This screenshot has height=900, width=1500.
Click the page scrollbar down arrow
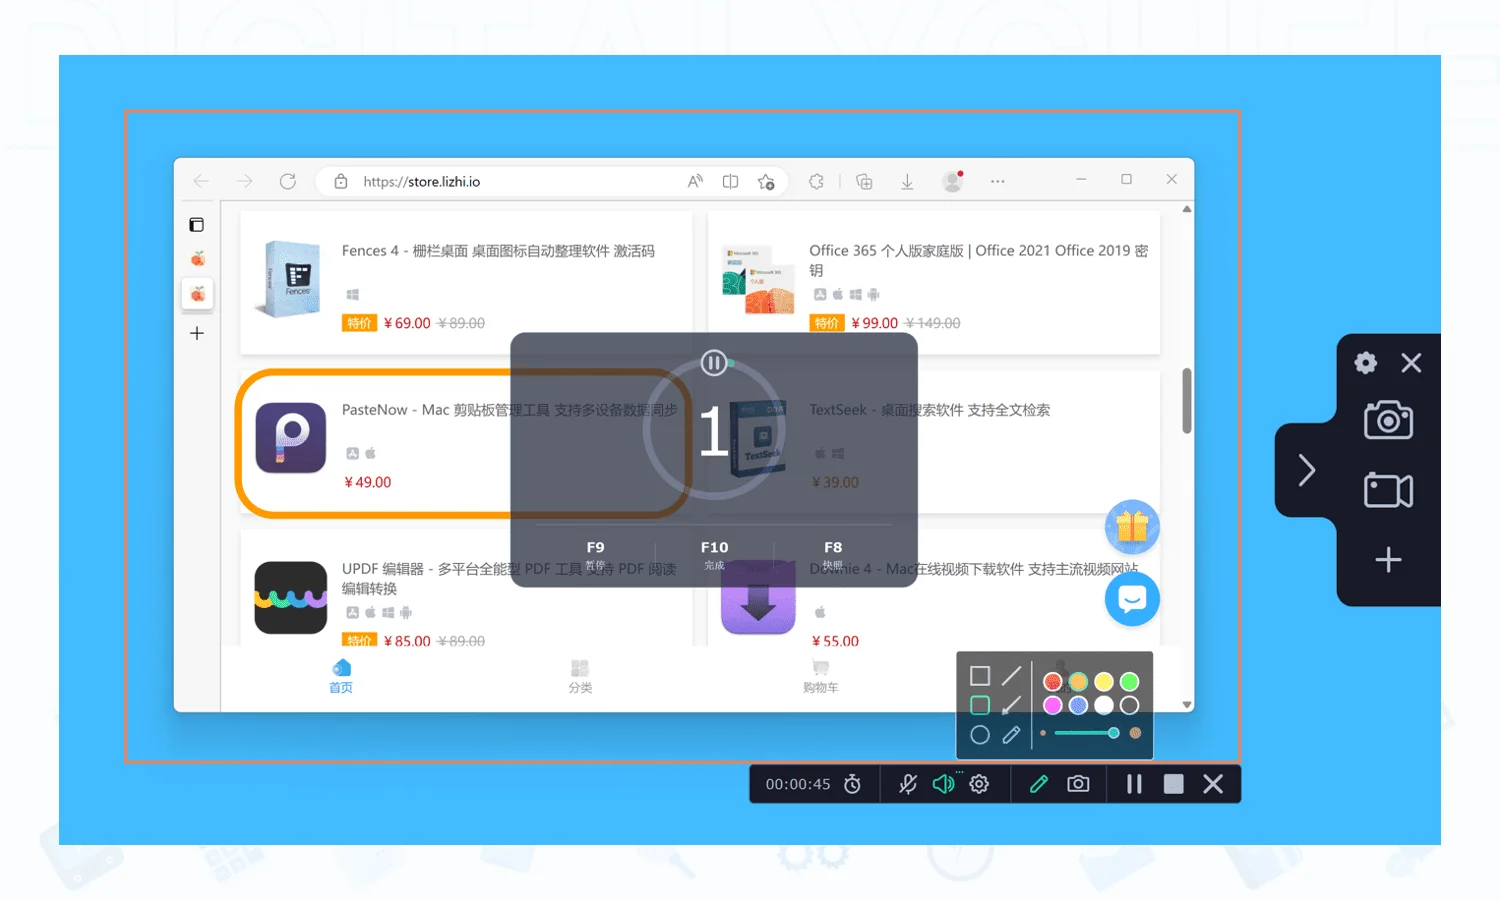(1187, 705)
